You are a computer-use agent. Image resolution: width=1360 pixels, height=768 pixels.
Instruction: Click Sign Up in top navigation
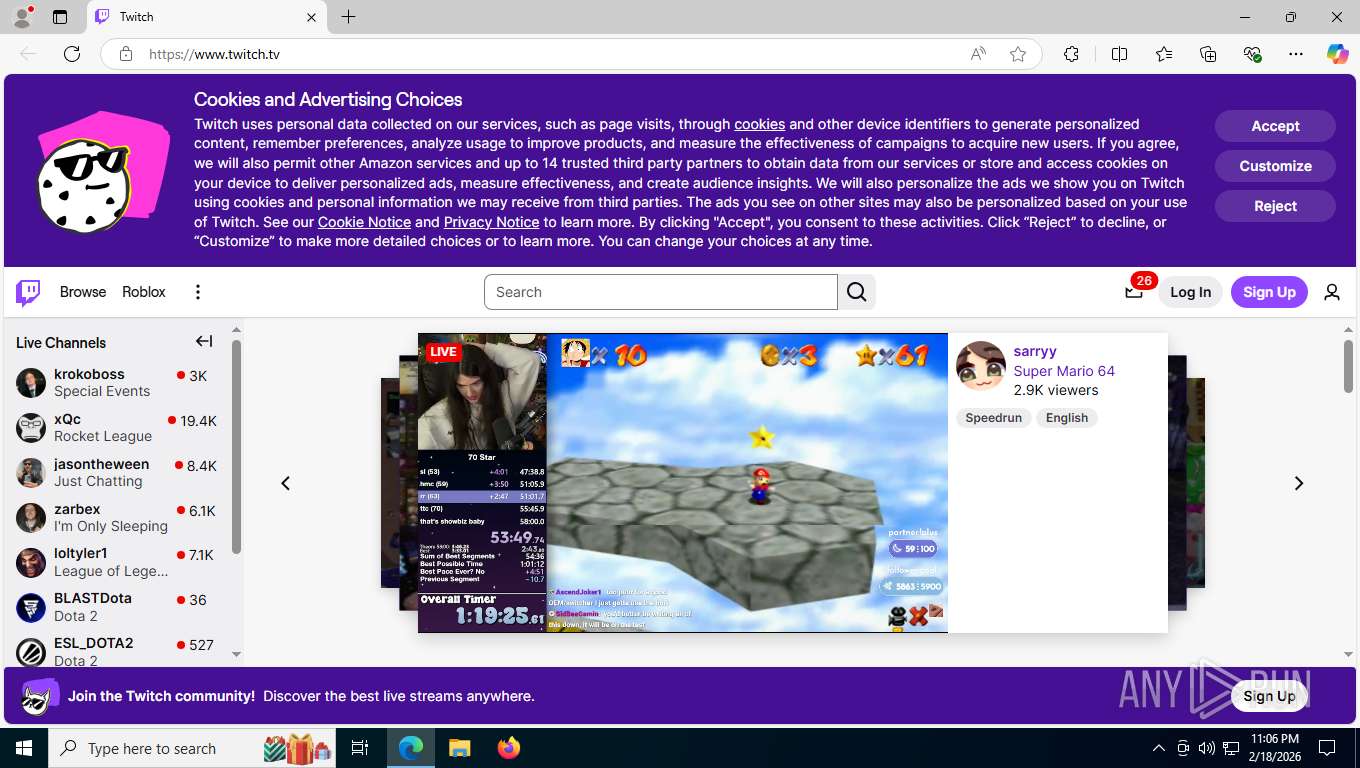point(1269,292)
